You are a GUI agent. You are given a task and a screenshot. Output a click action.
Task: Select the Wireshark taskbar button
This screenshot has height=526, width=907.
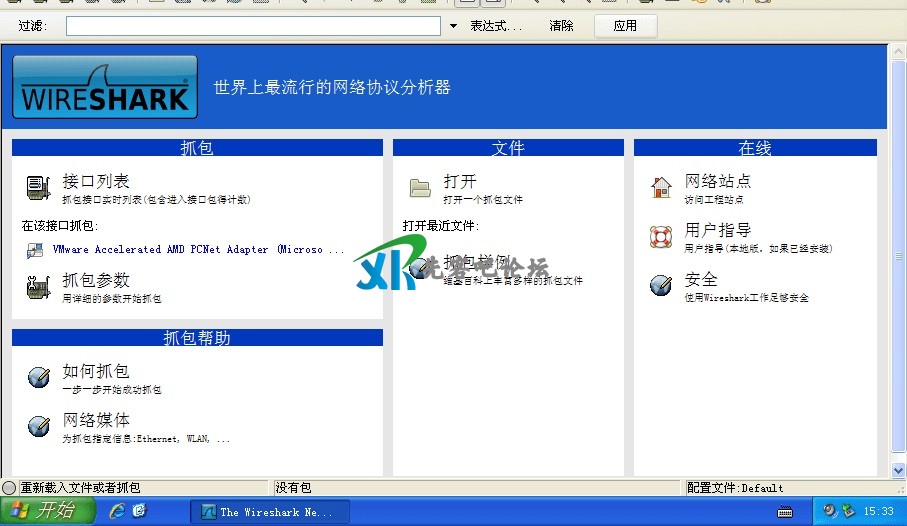[x=274, y=512]
